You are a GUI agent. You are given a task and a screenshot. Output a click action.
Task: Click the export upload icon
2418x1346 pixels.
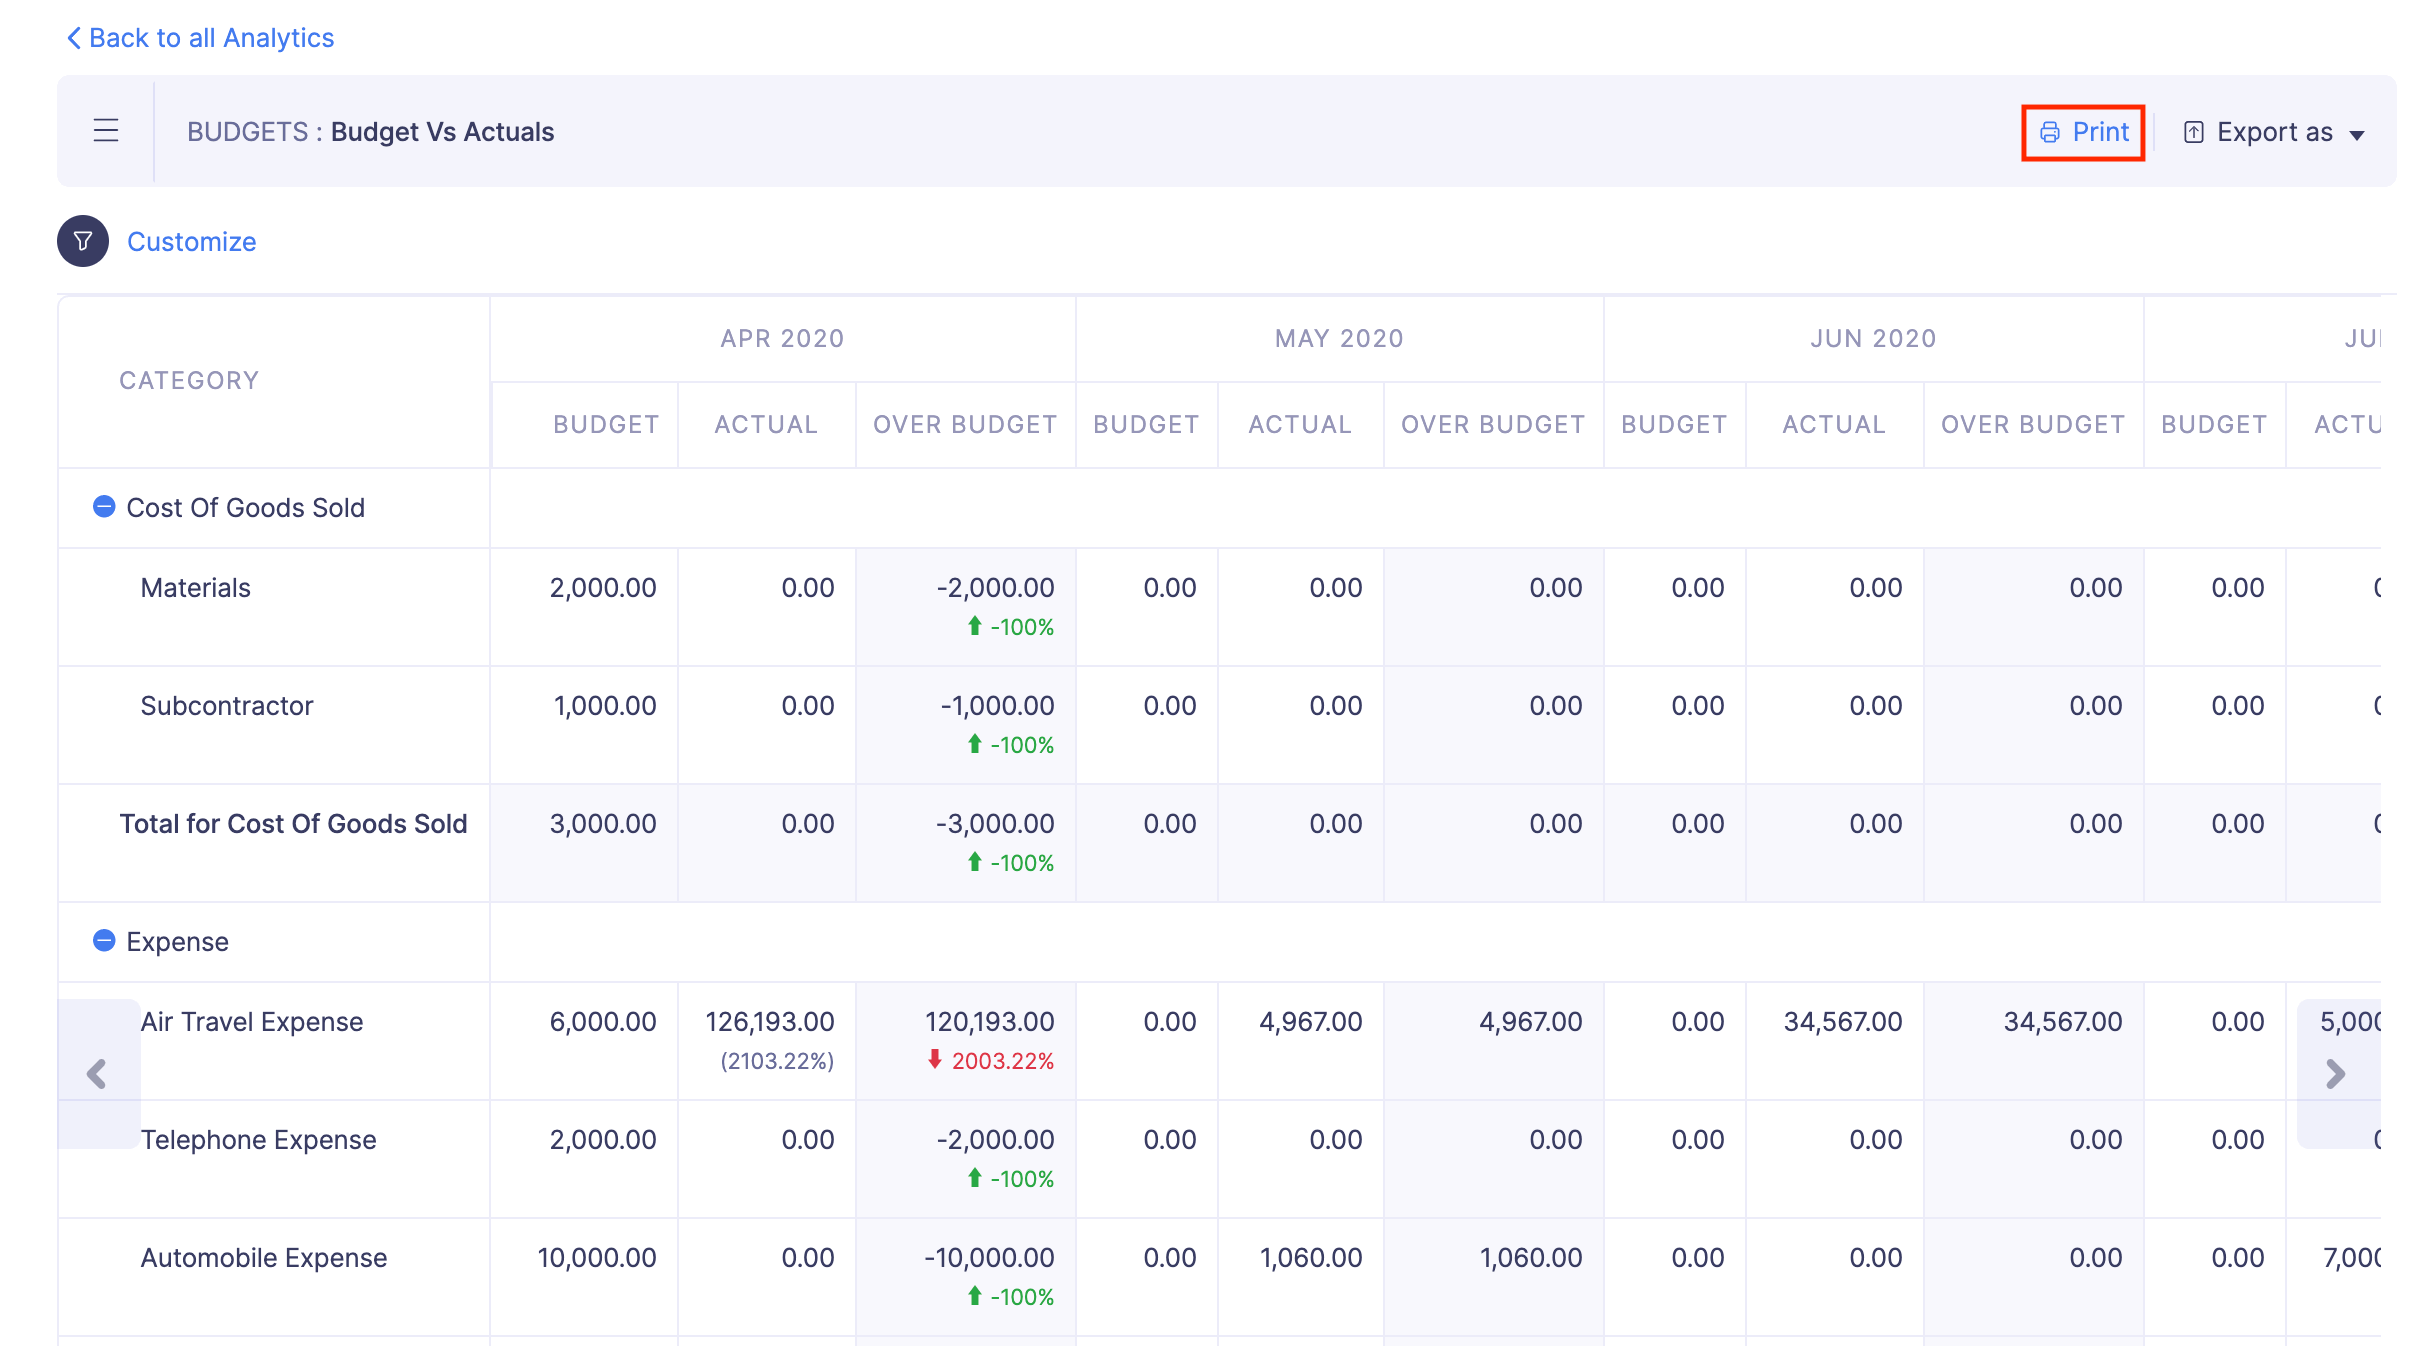click(2193, 132)
